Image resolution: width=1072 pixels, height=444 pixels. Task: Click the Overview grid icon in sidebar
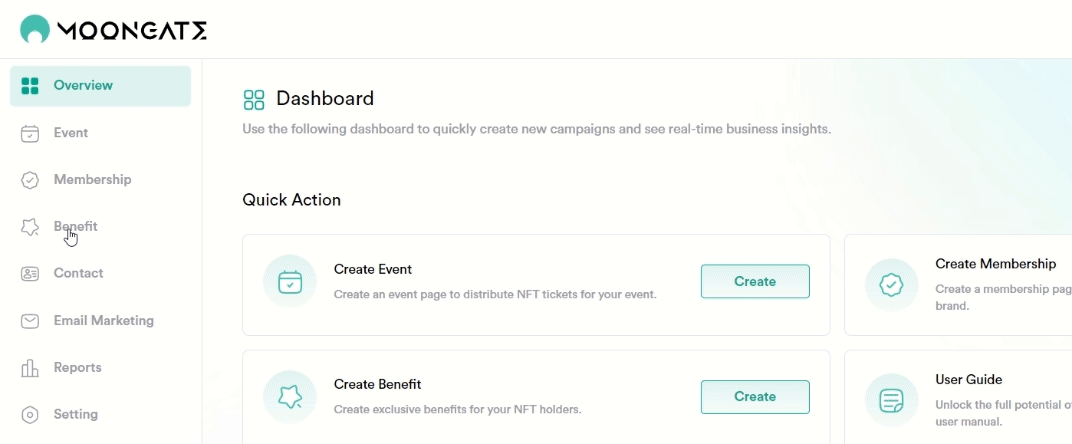30,86
